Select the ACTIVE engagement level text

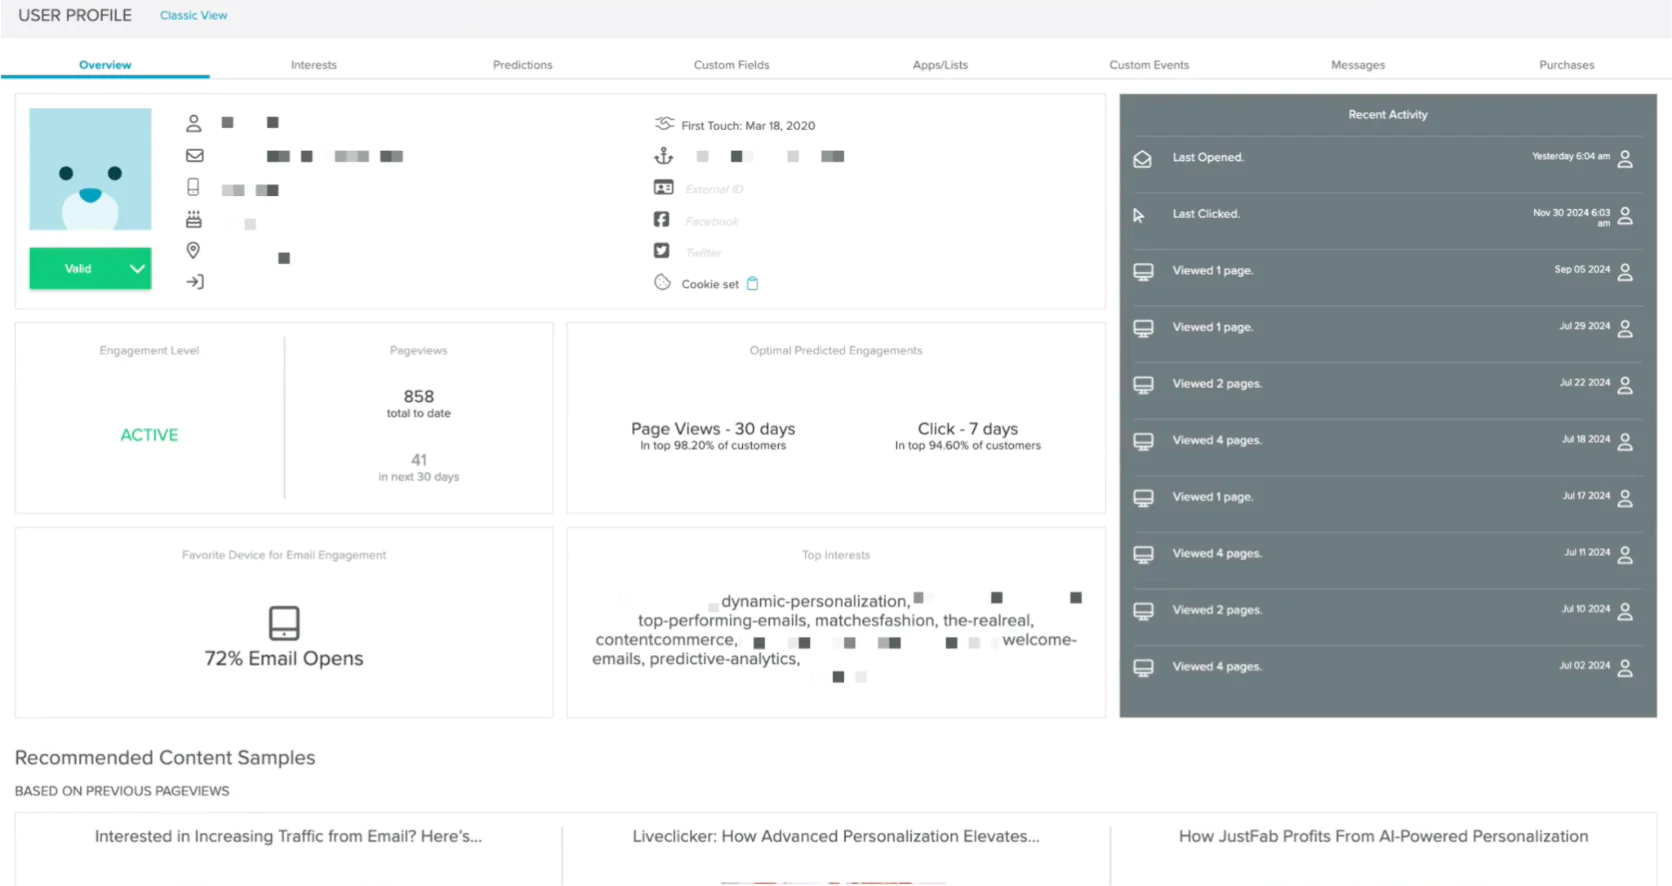pos(149,435)
